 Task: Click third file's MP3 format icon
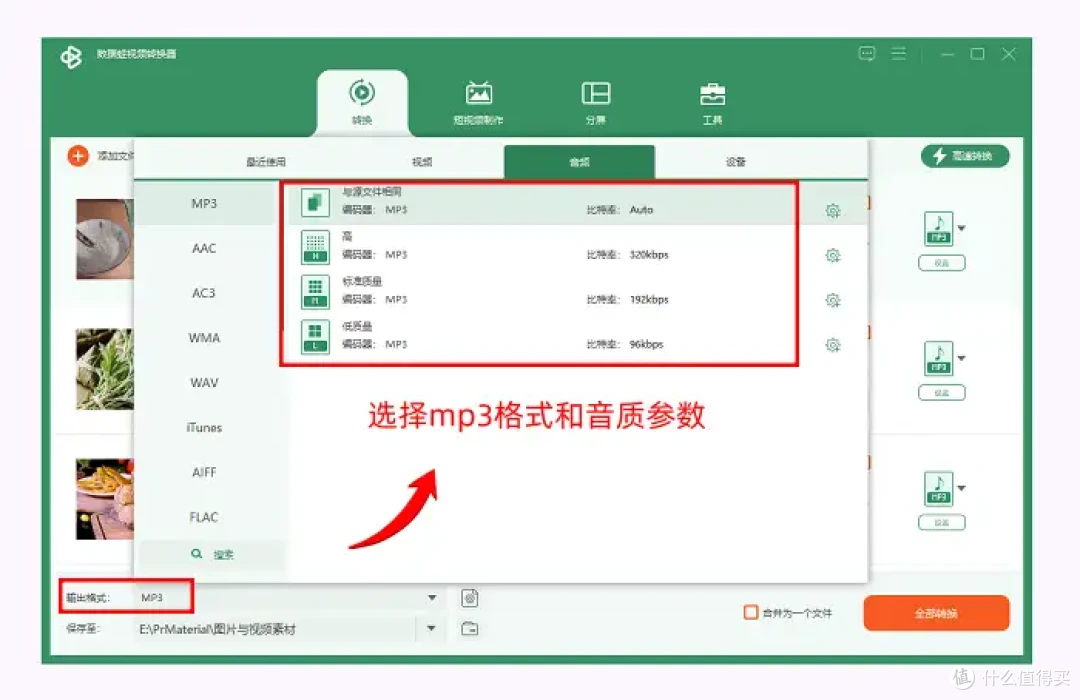[939, 488]
